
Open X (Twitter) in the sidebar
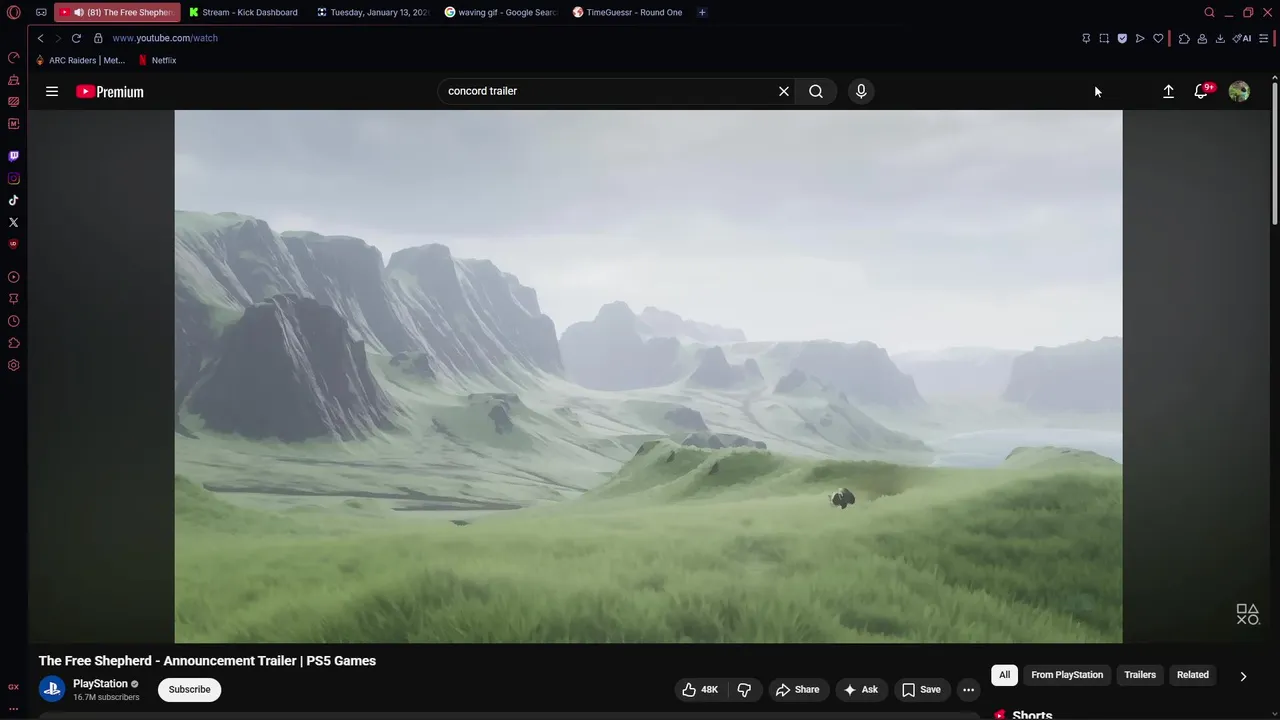(x=14, y=222)
